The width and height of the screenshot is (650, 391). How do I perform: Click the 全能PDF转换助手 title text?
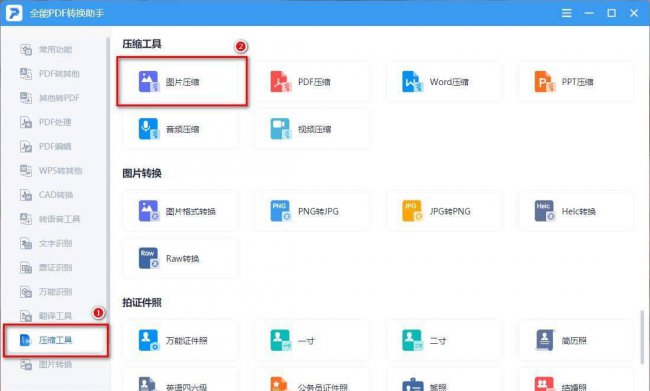[67, 13]
